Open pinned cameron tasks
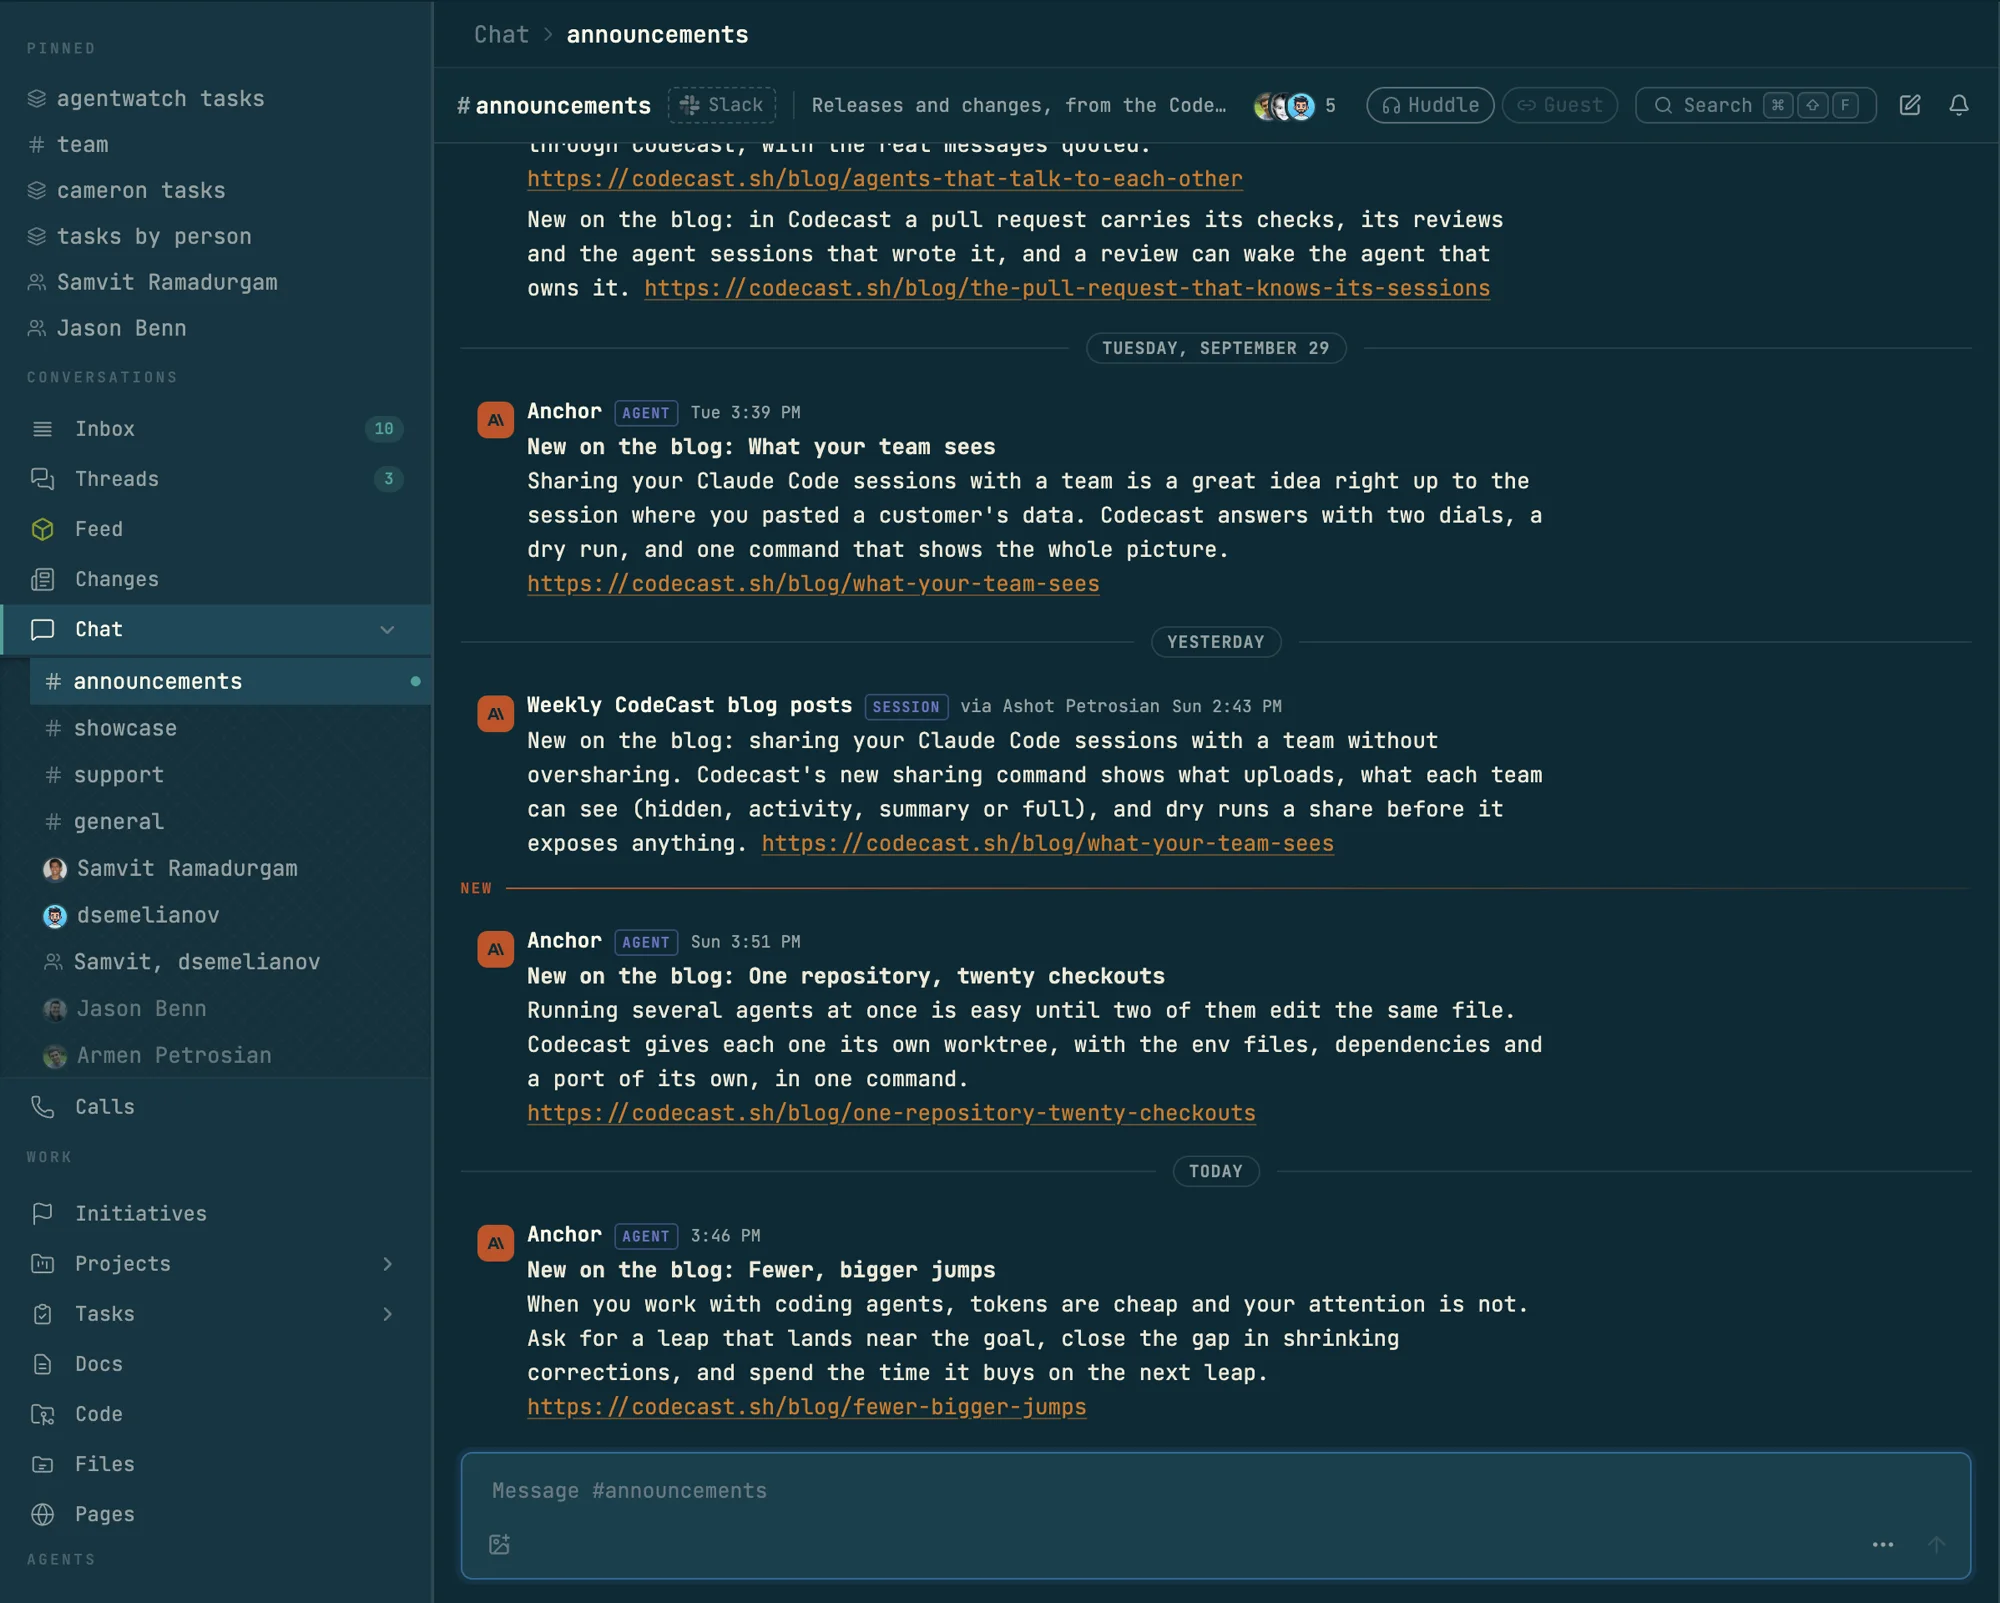The height and width of the screenshot is (1603, 2000). pyautogui.click(x=216, y=190)
